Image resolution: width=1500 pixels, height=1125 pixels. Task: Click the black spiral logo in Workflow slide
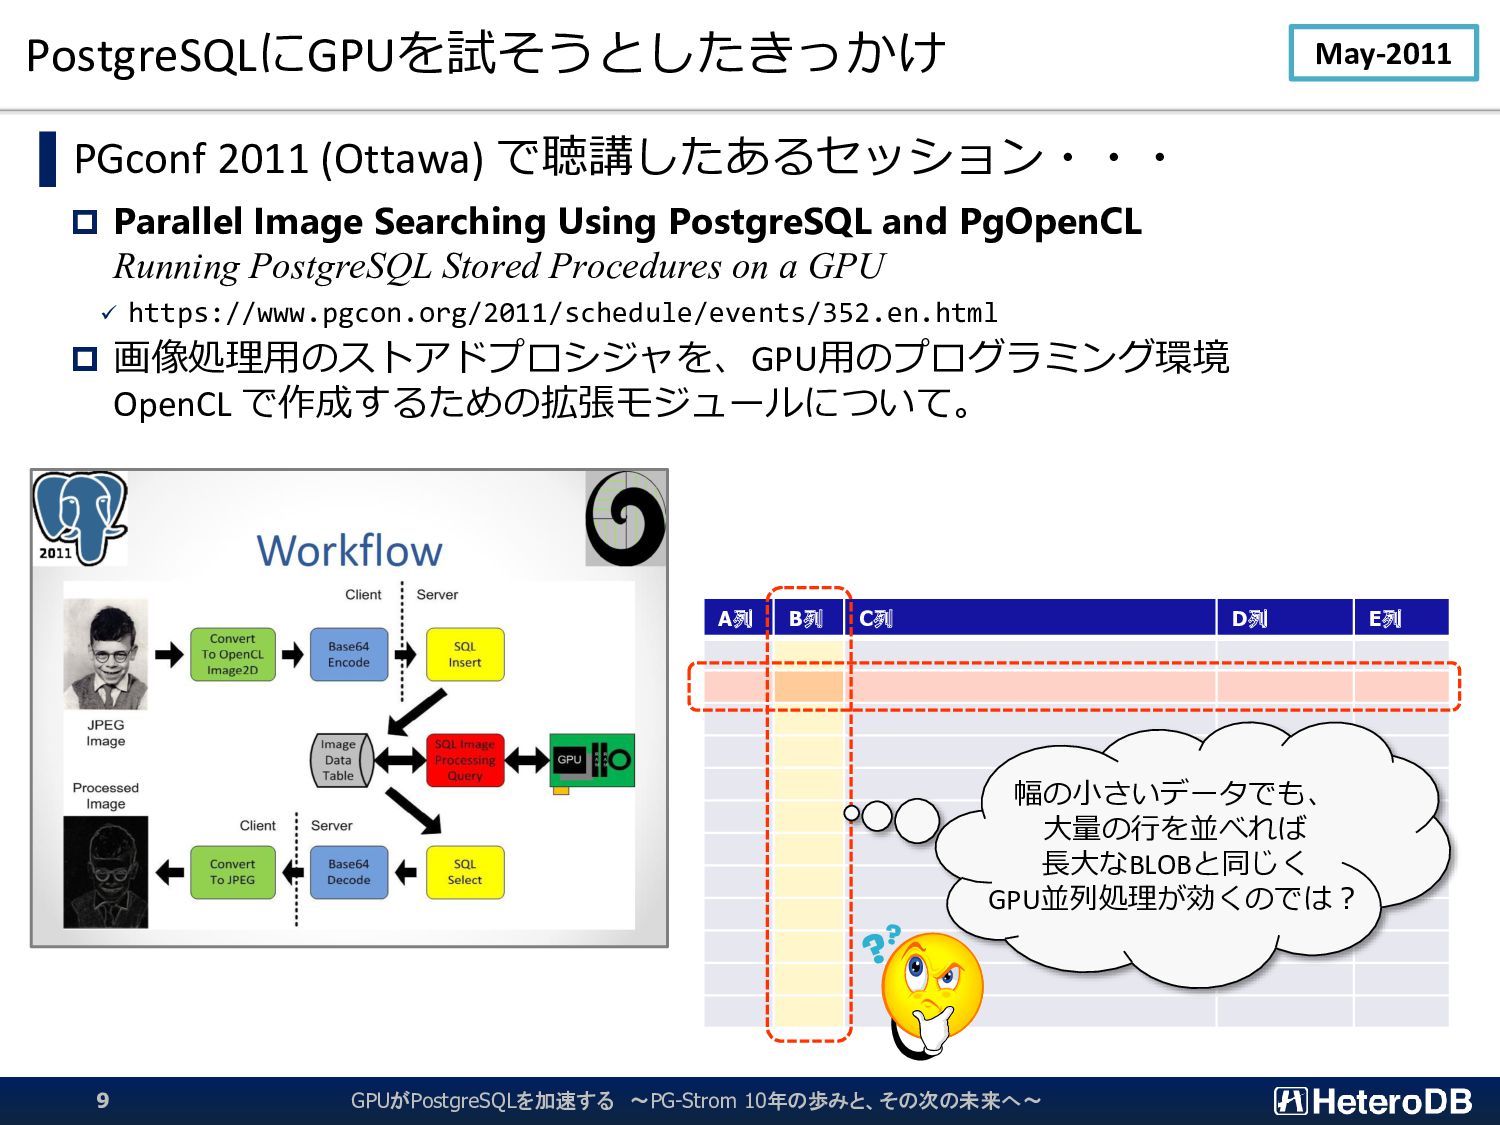[x=626, y=518]
